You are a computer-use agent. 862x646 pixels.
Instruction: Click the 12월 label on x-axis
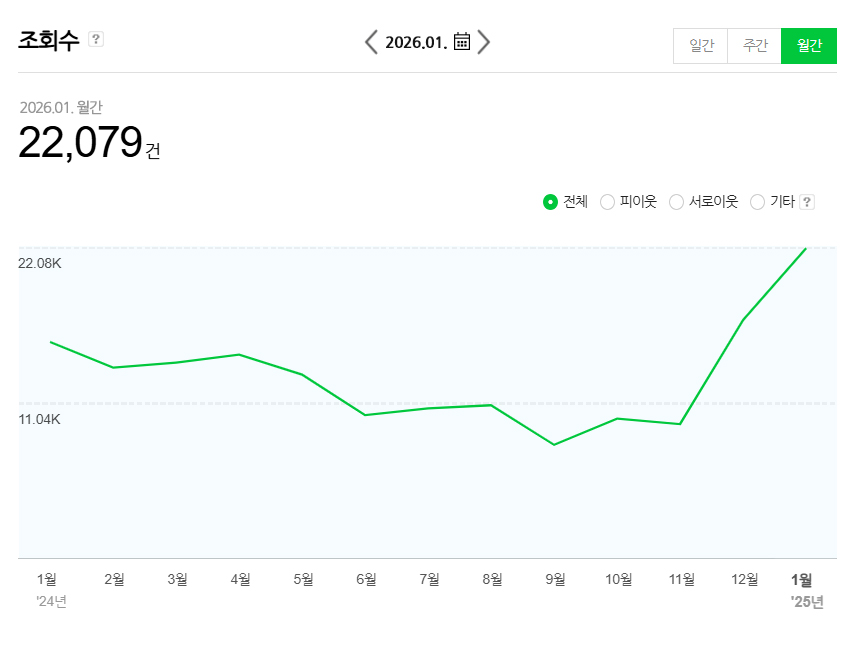click(744, 579)
